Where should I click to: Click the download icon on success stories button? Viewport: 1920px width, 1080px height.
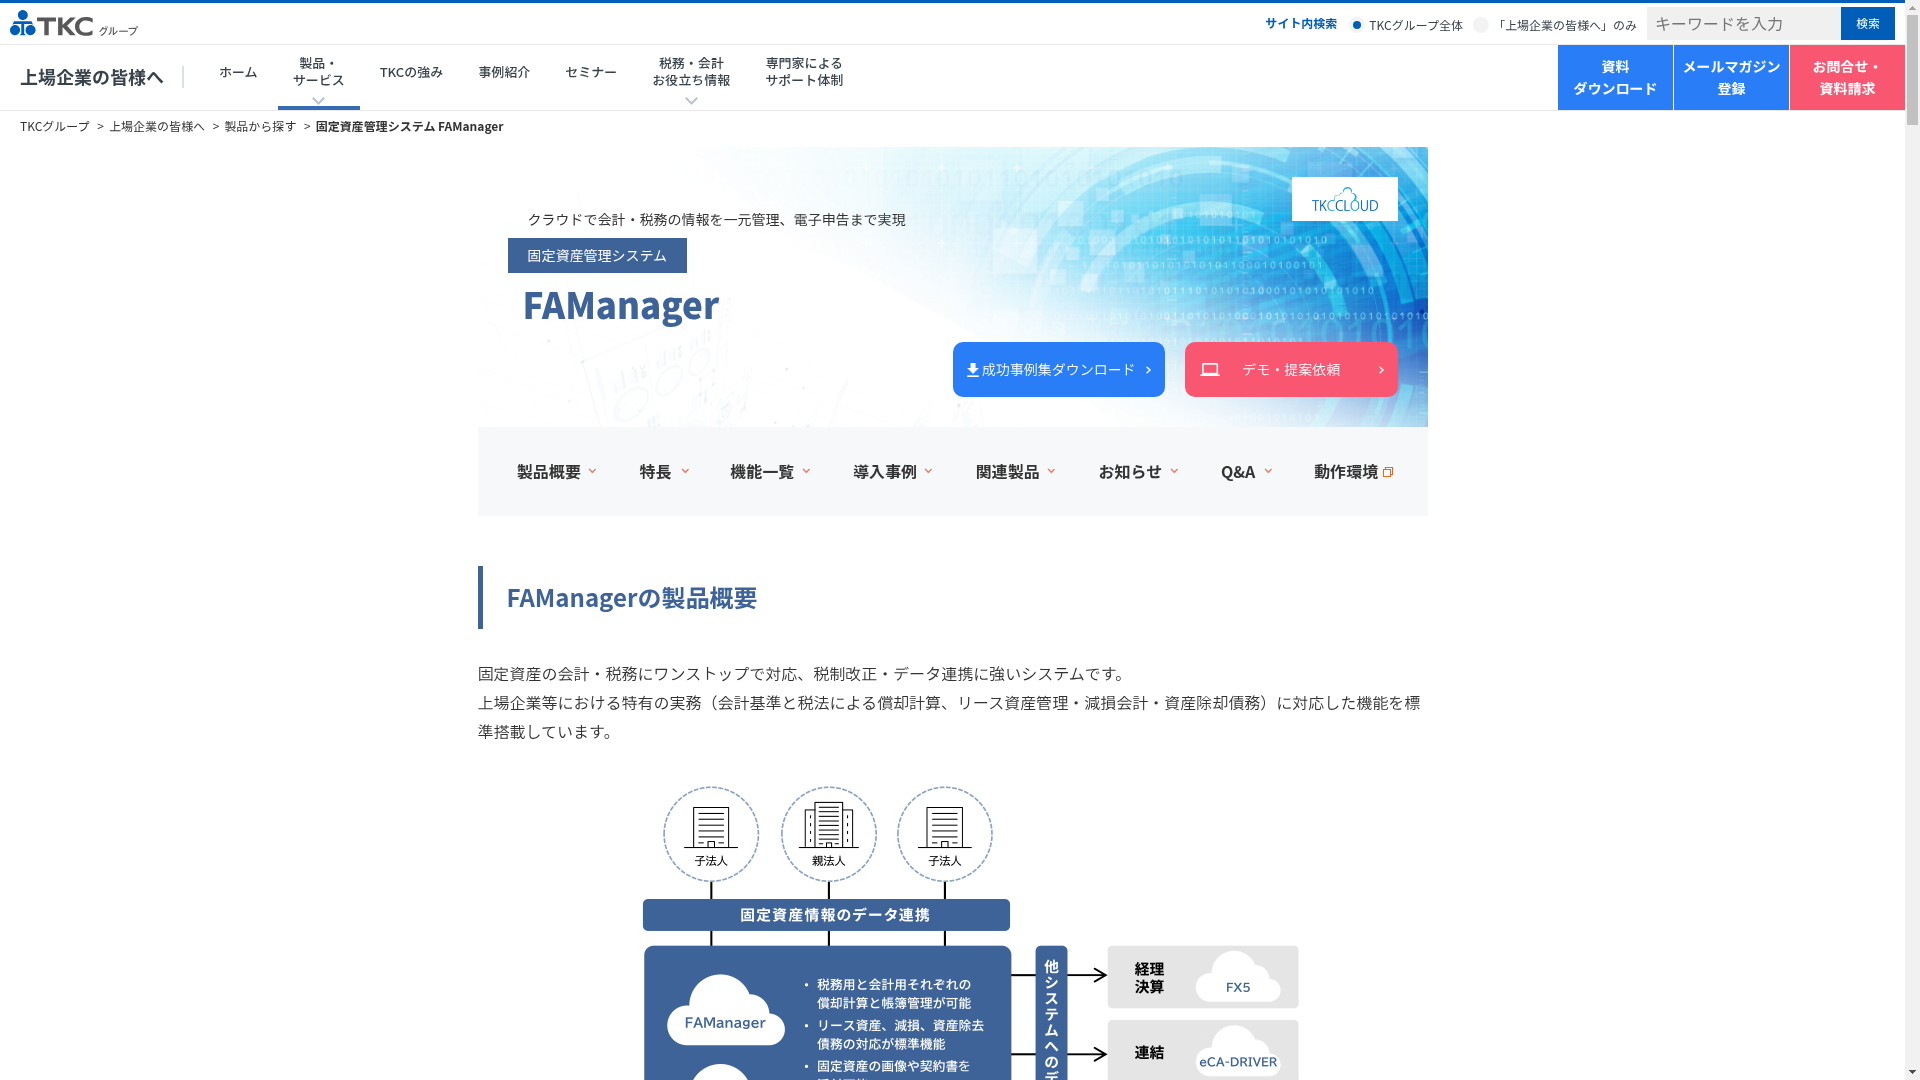[972, 370]
